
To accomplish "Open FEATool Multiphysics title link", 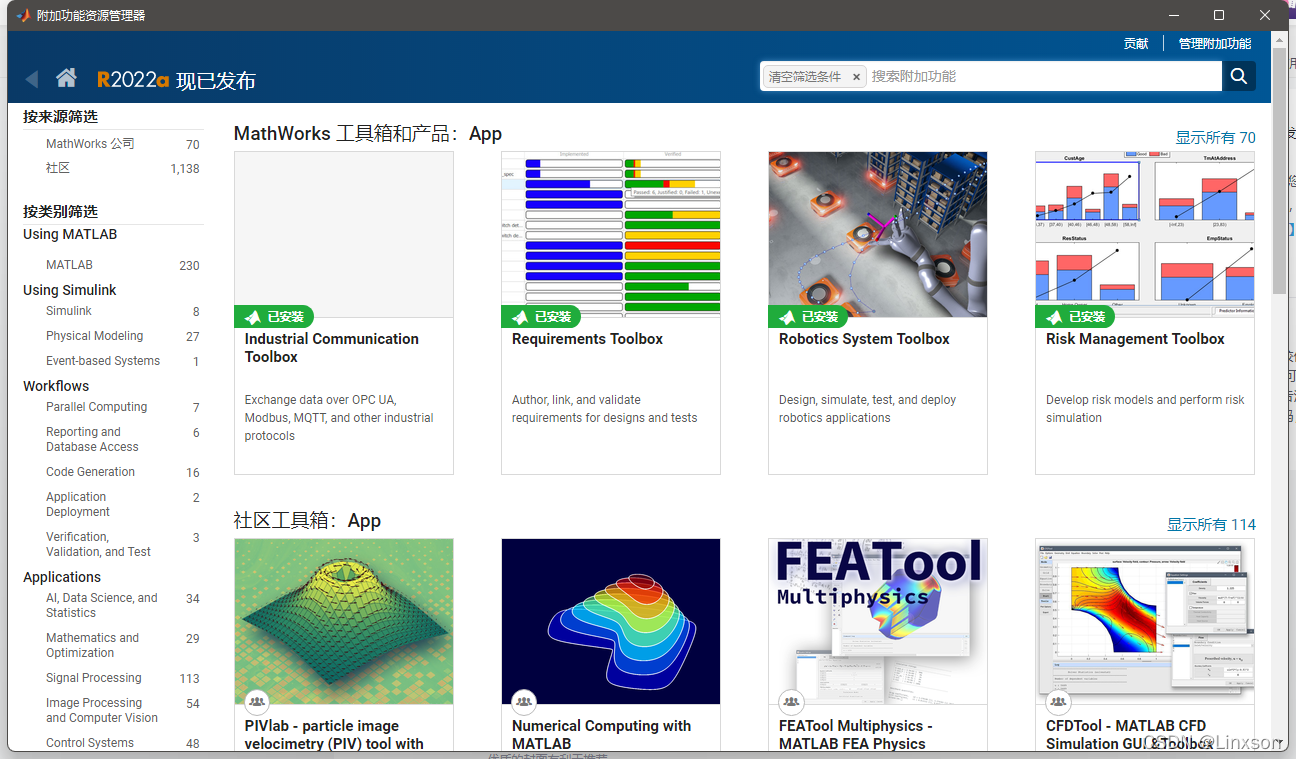I will (855, 735).
